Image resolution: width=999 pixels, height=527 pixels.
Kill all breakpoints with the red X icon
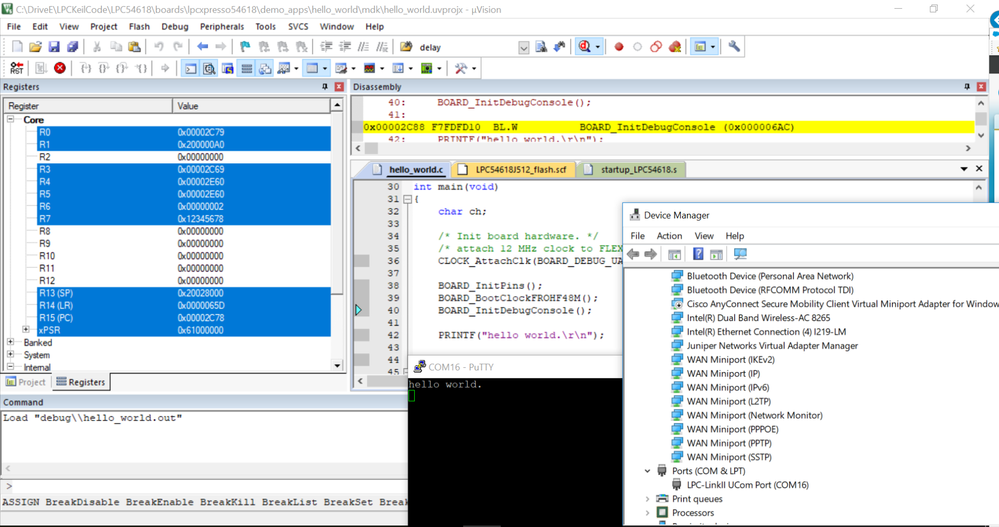[675, 47]
